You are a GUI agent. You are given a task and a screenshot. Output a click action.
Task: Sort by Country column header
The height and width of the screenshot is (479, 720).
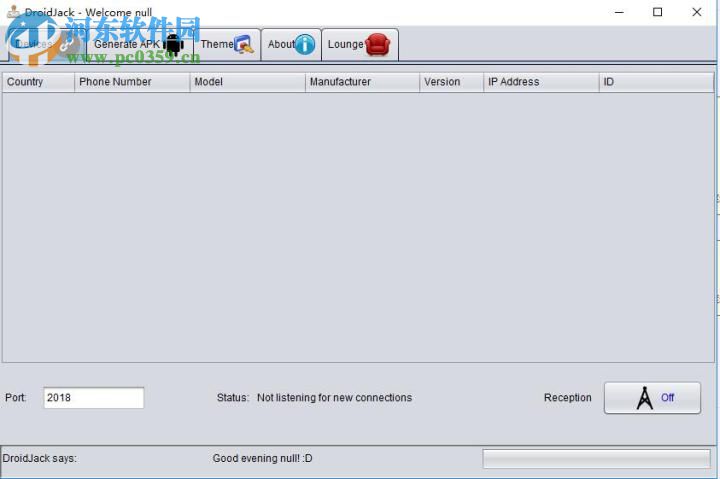[x=39, y=82]
